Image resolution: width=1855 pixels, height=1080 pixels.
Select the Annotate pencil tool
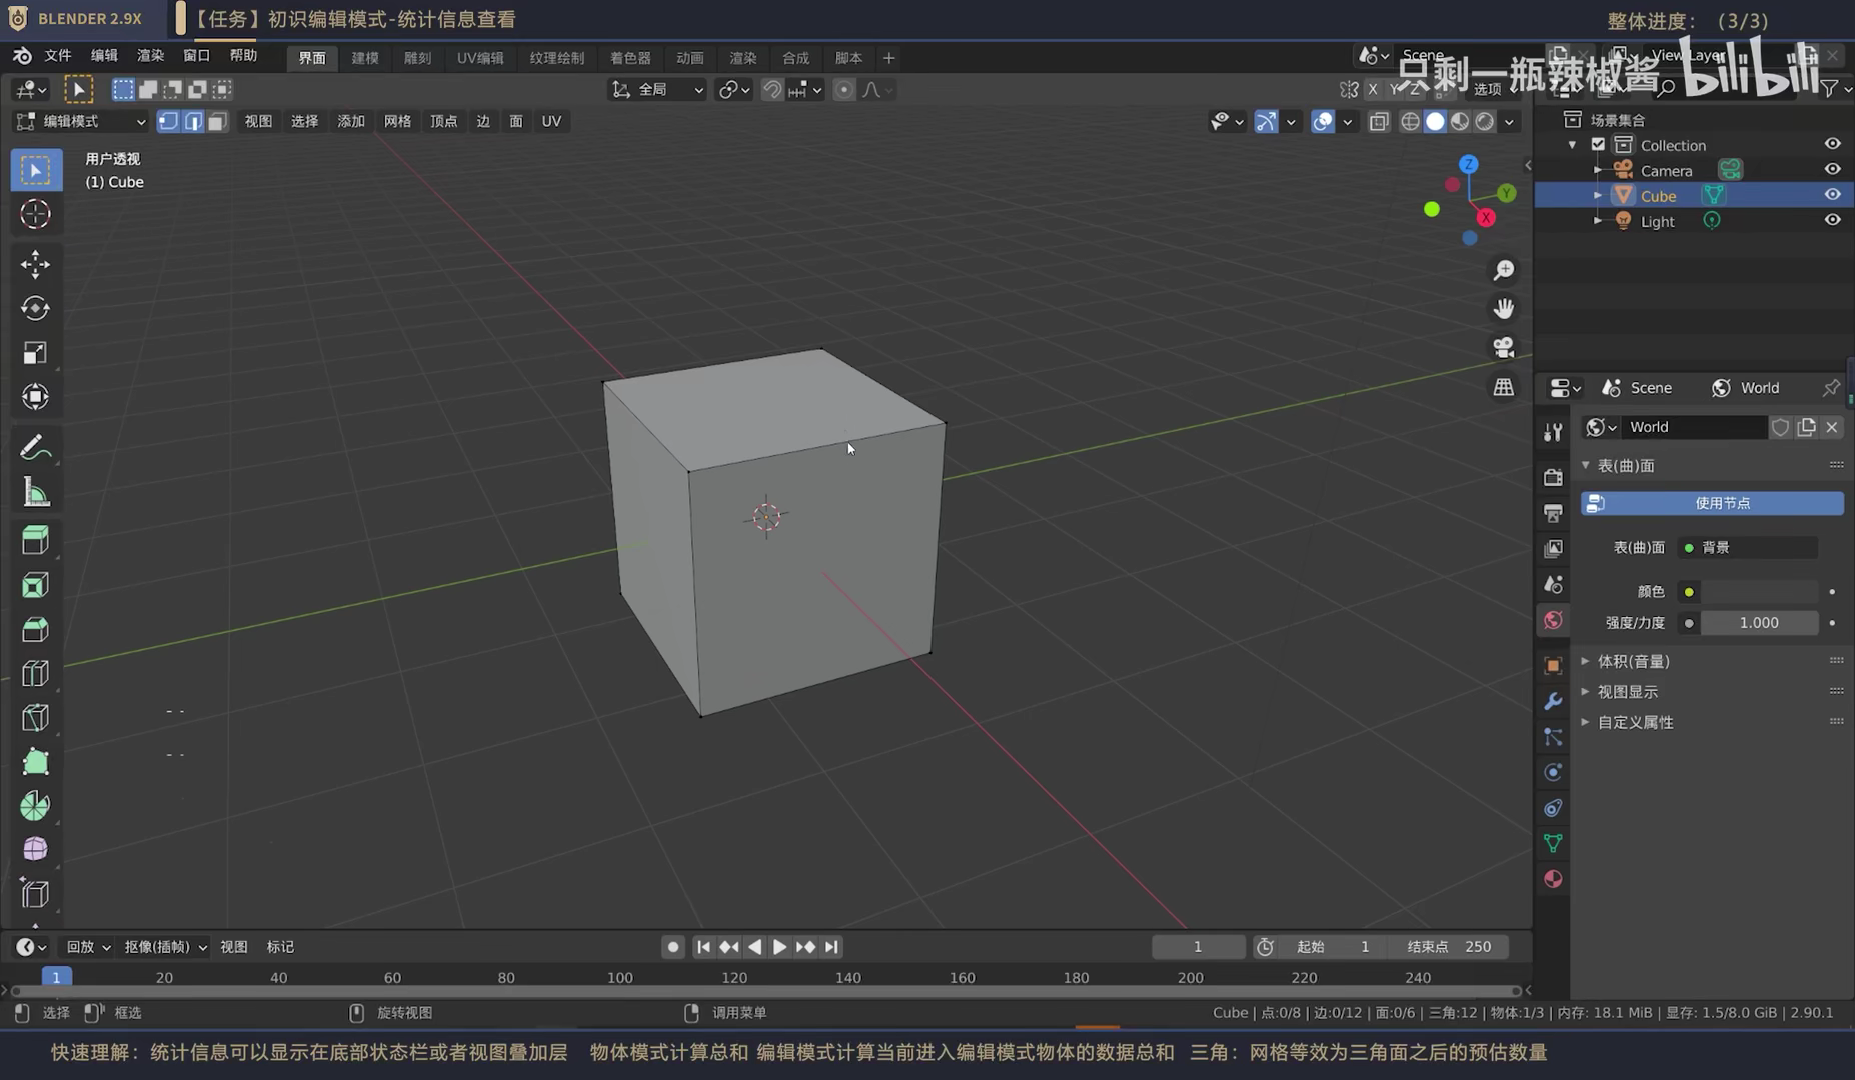tap(36, 447)
